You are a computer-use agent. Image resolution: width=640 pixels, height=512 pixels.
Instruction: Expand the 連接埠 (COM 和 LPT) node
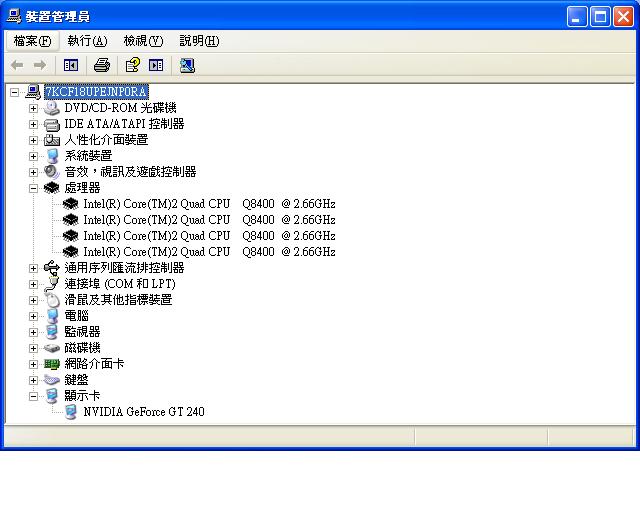tap(33, 284)
